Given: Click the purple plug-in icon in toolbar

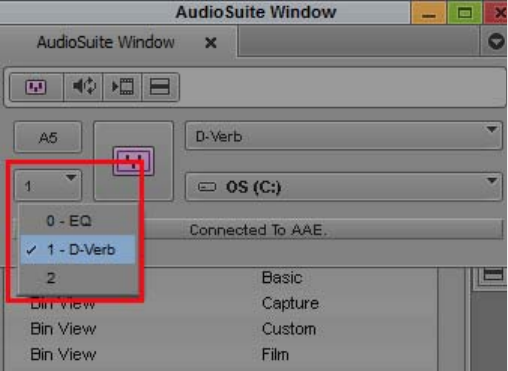Looking at the screenshot, I should pyautogui.click(x=36, y=87).
